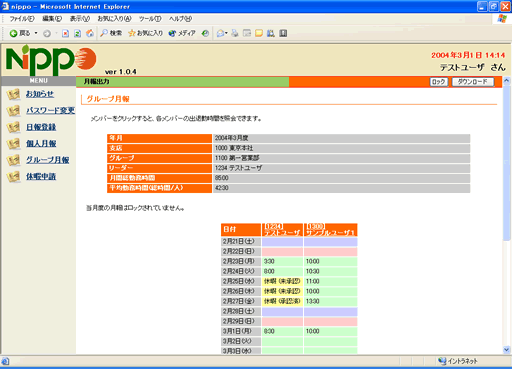Click the 3月1日(月) date cell
Image resolution: width=512 pixels, height=369 pixels.
(241, 331)
